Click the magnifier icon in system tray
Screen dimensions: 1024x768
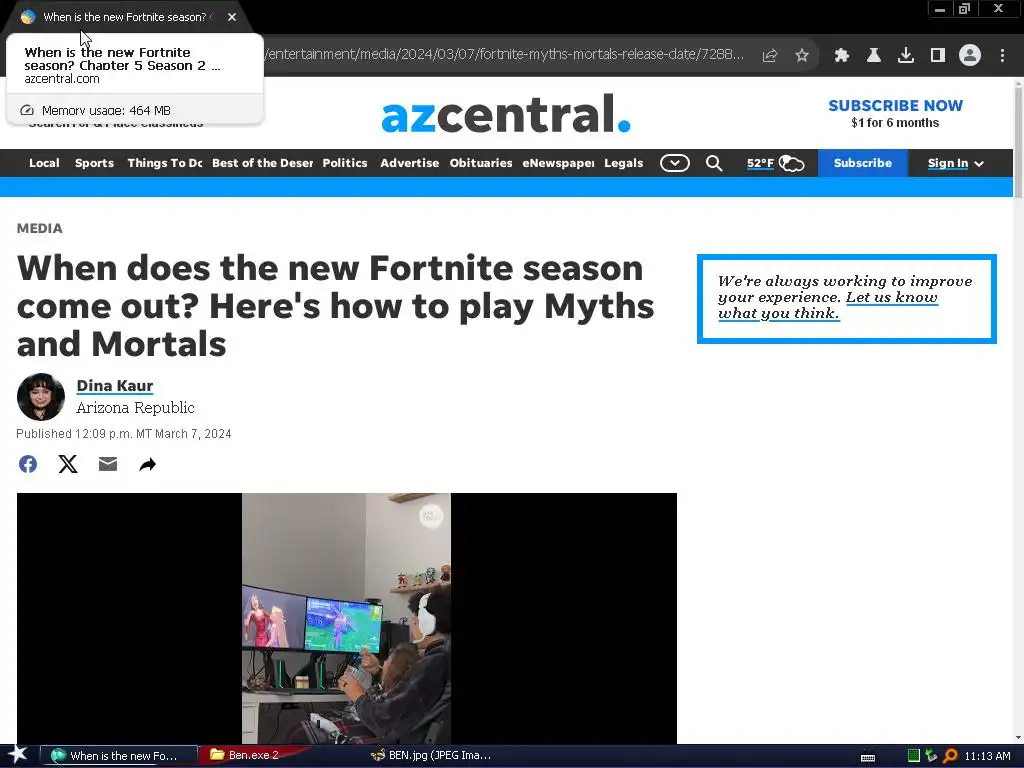pos(950,756)
